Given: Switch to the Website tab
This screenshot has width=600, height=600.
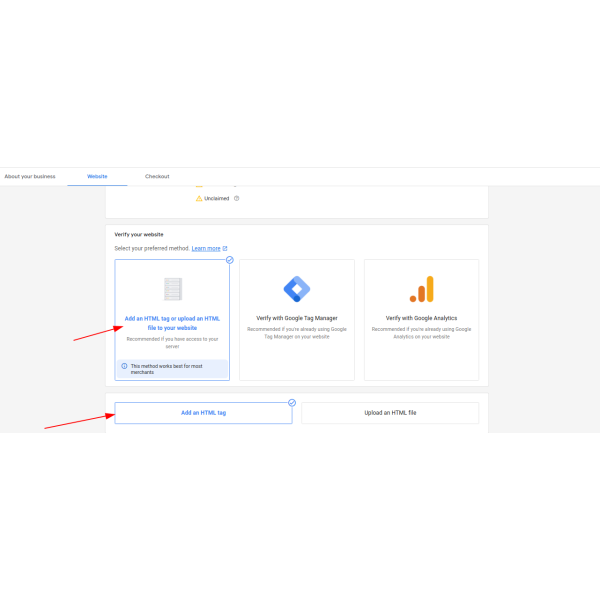Looking at the screenshot, I should click(97, 176).
